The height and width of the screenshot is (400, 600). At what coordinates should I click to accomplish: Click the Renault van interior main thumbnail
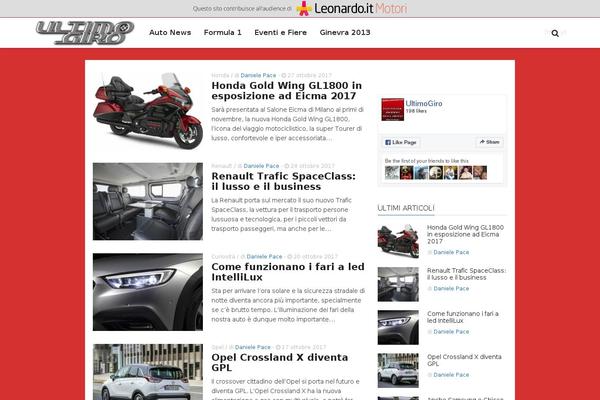(x=148, y=201)
